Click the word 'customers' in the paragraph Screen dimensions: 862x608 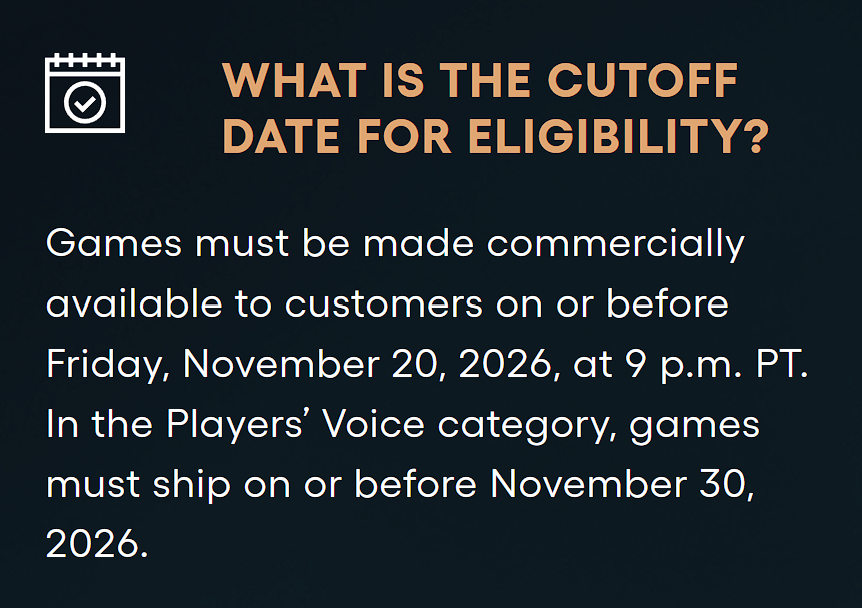tap(384, 305)
